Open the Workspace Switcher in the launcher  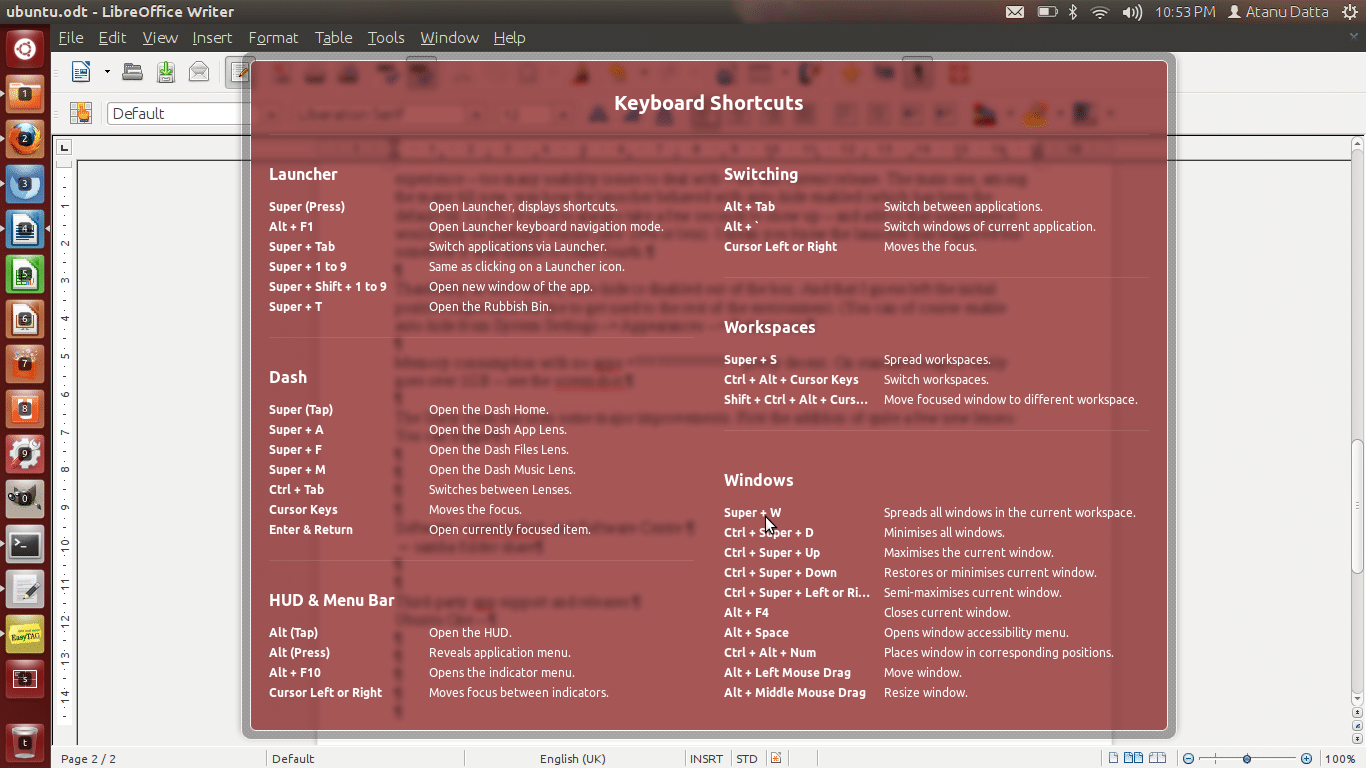(25, 680)
